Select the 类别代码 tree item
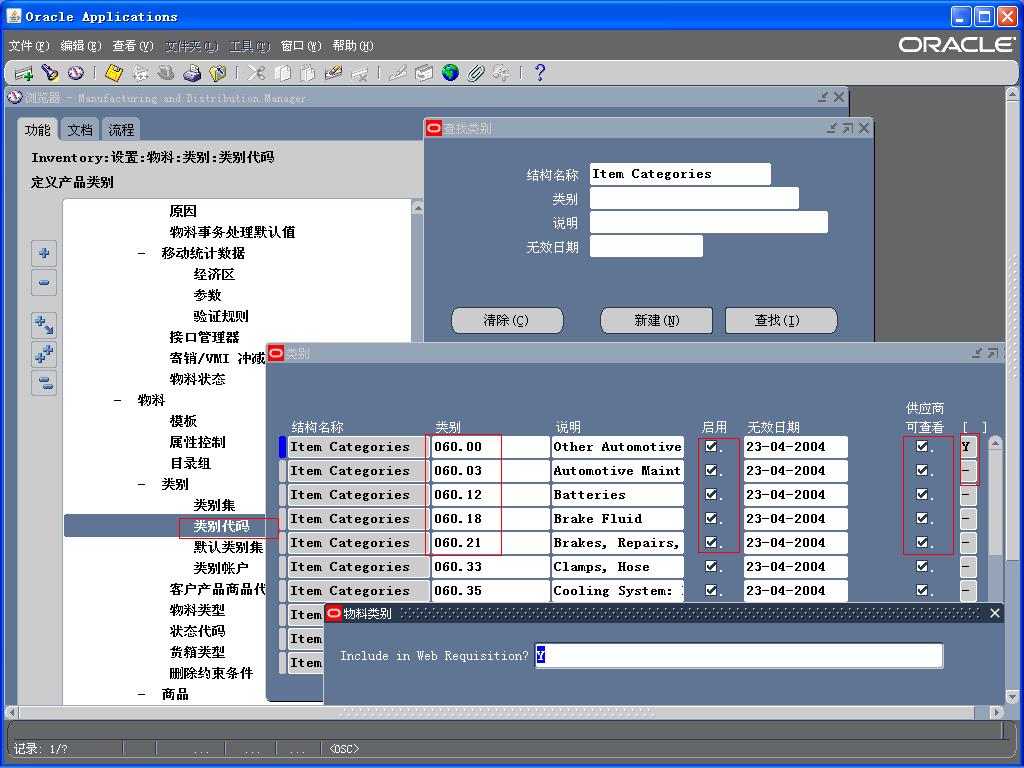Viewport: 1024px width, 768px height. [x=221, y=526]
